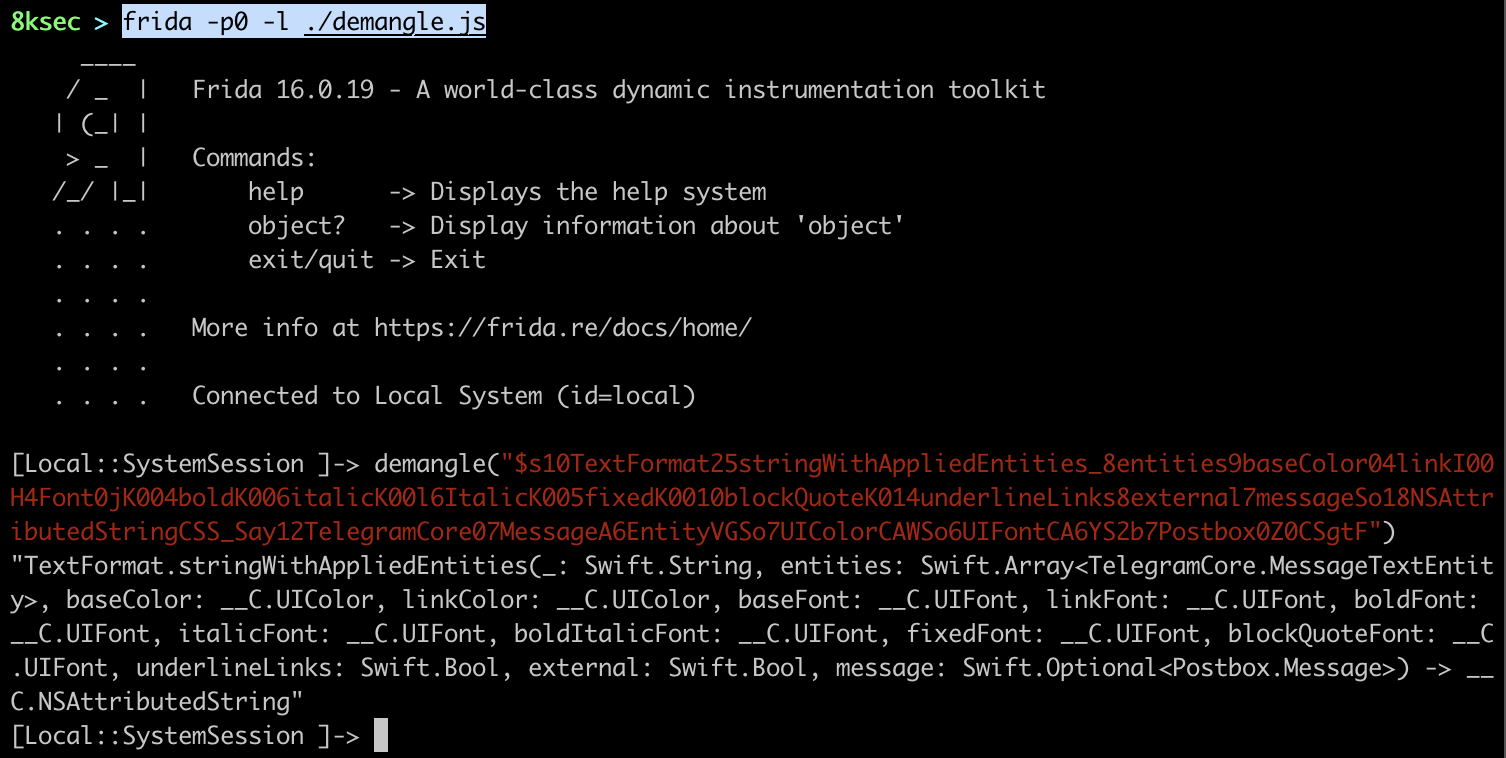Click the underlined ./demangle.js file path

[395, 21]
